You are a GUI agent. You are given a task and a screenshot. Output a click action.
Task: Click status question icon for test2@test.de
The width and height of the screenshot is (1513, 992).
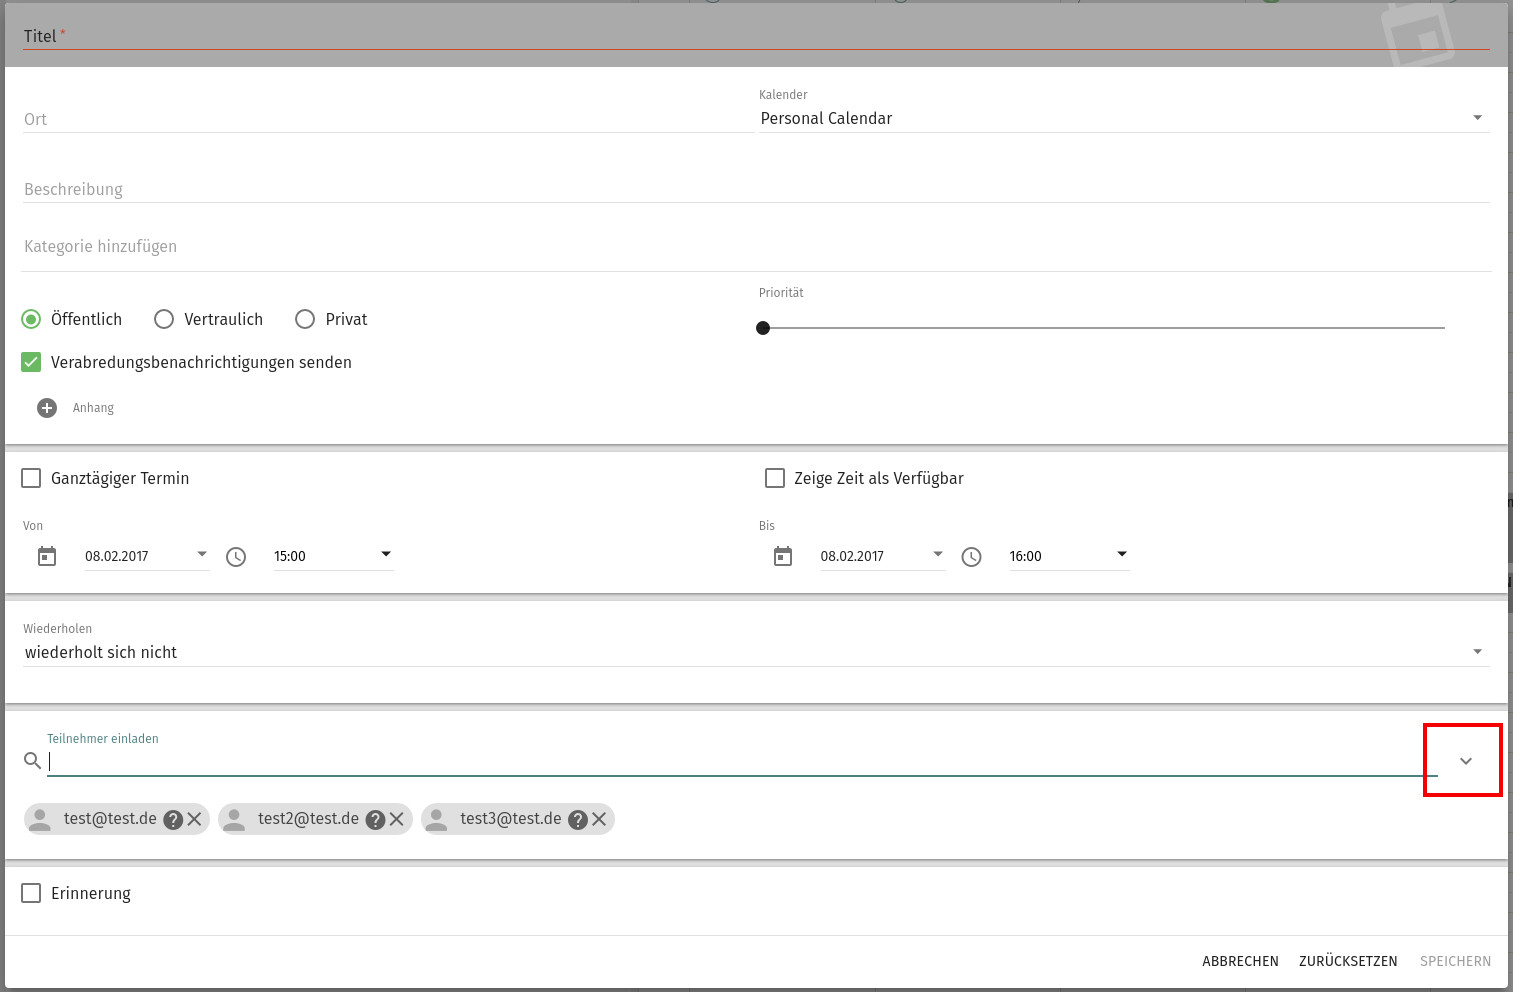(x=376, y=820)
